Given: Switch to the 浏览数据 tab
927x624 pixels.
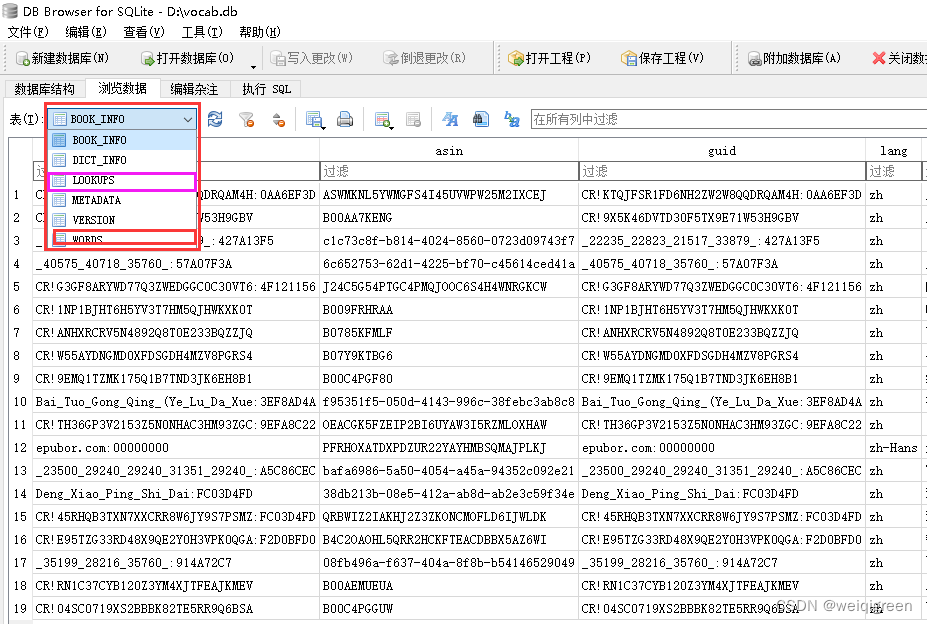Looking at the screenshot, I should click(x=122, y=88).
